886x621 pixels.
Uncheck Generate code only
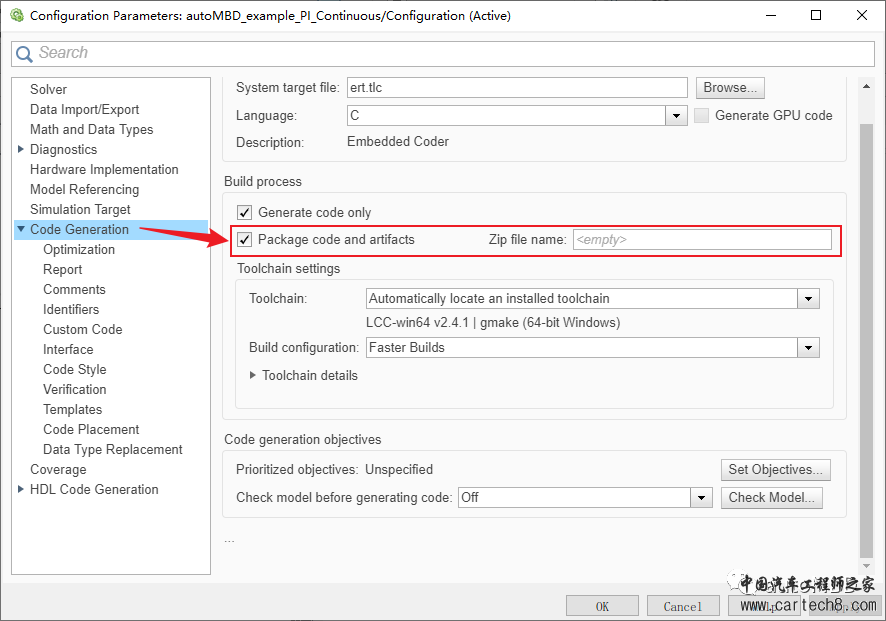pyautogui.click(x=244, y=212)
